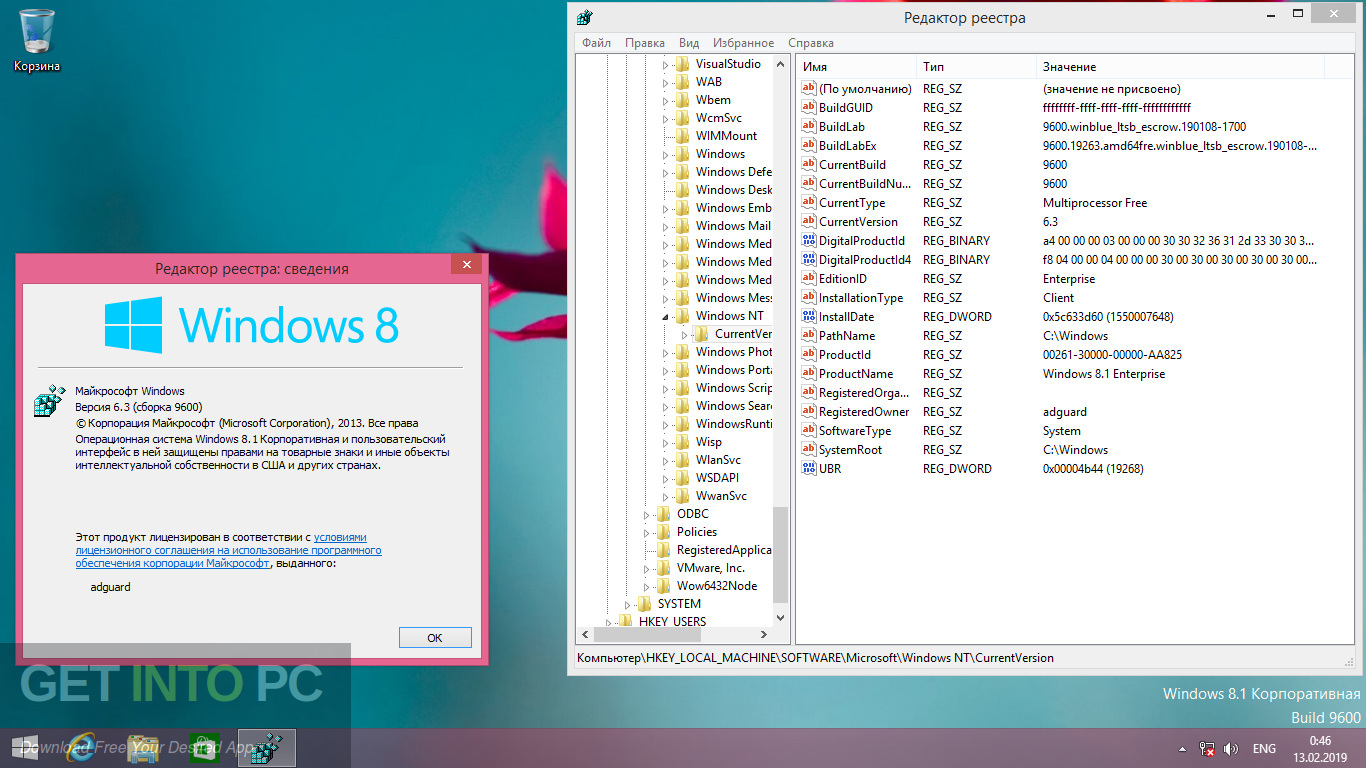
Task: Open the Start button on taskbar
Action: [x=26, y=747]
